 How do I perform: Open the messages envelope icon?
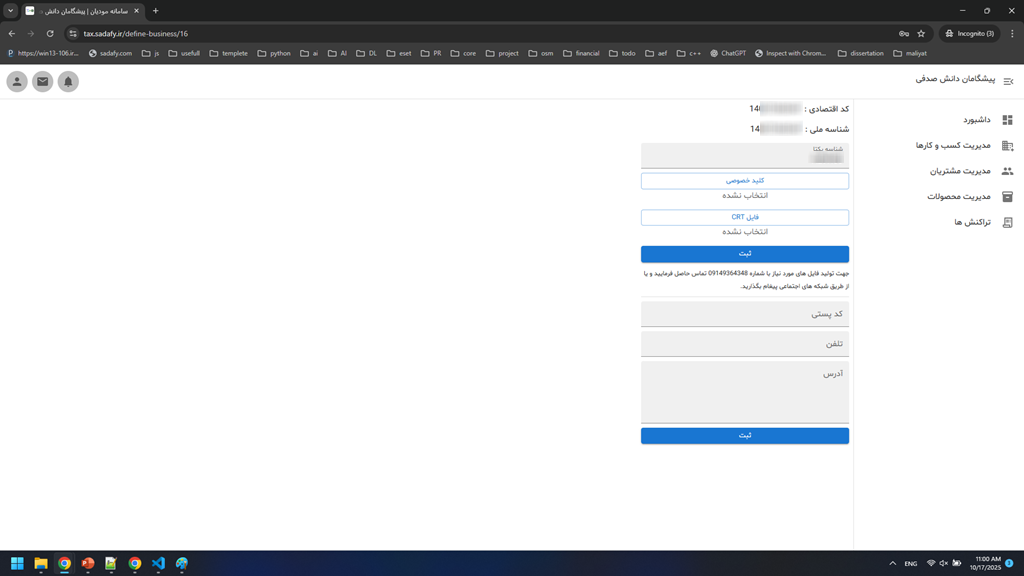click(42, 81)
